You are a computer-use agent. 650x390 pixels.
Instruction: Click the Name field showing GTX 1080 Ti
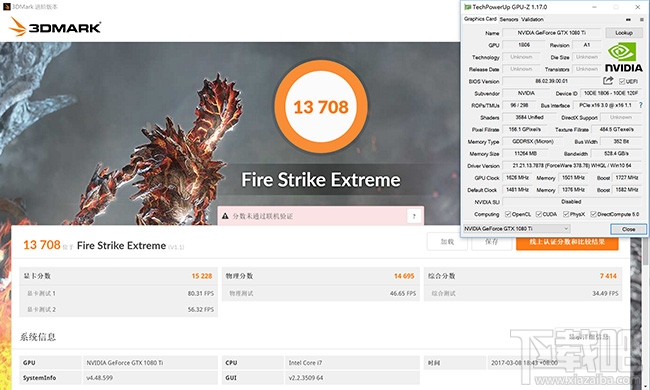tap(551, 33)
